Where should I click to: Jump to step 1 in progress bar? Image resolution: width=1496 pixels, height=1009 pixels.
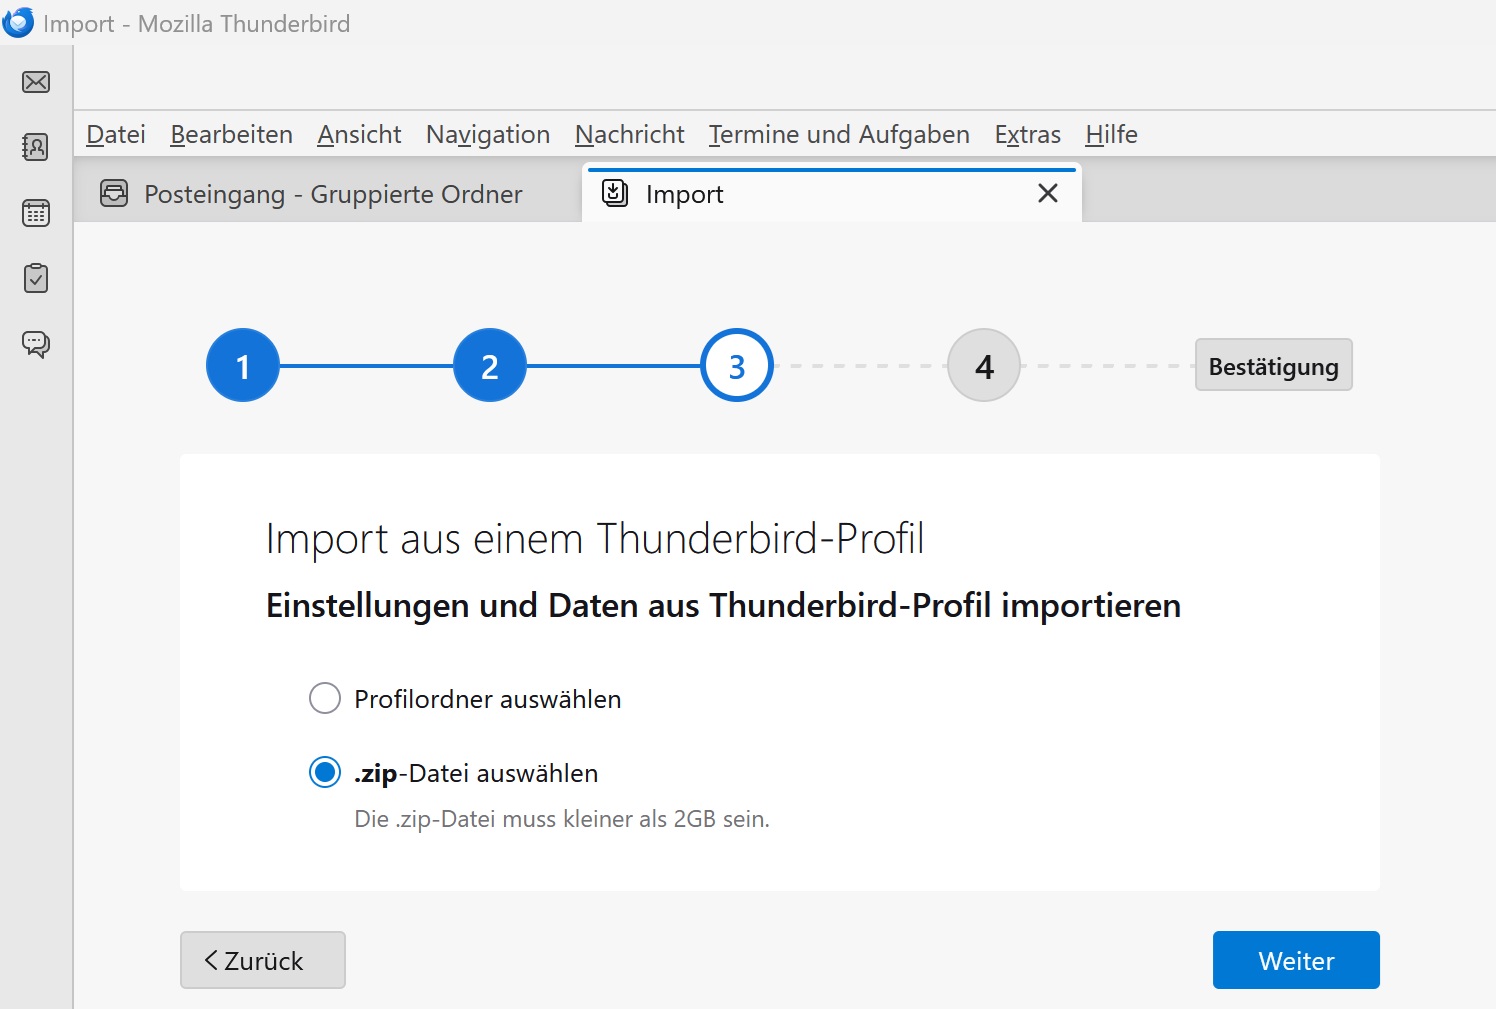click(243, 366)
